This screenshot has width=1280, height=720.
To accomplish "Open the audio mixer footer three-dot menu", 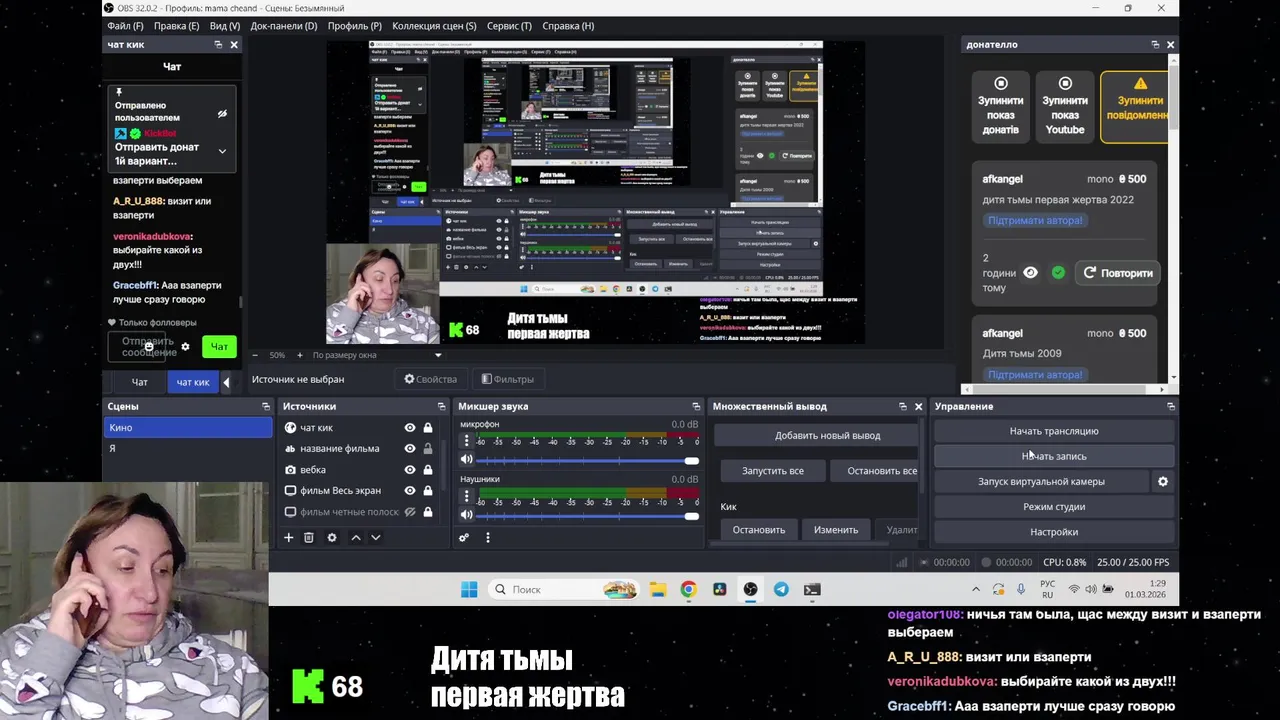I will pos(487,537).
